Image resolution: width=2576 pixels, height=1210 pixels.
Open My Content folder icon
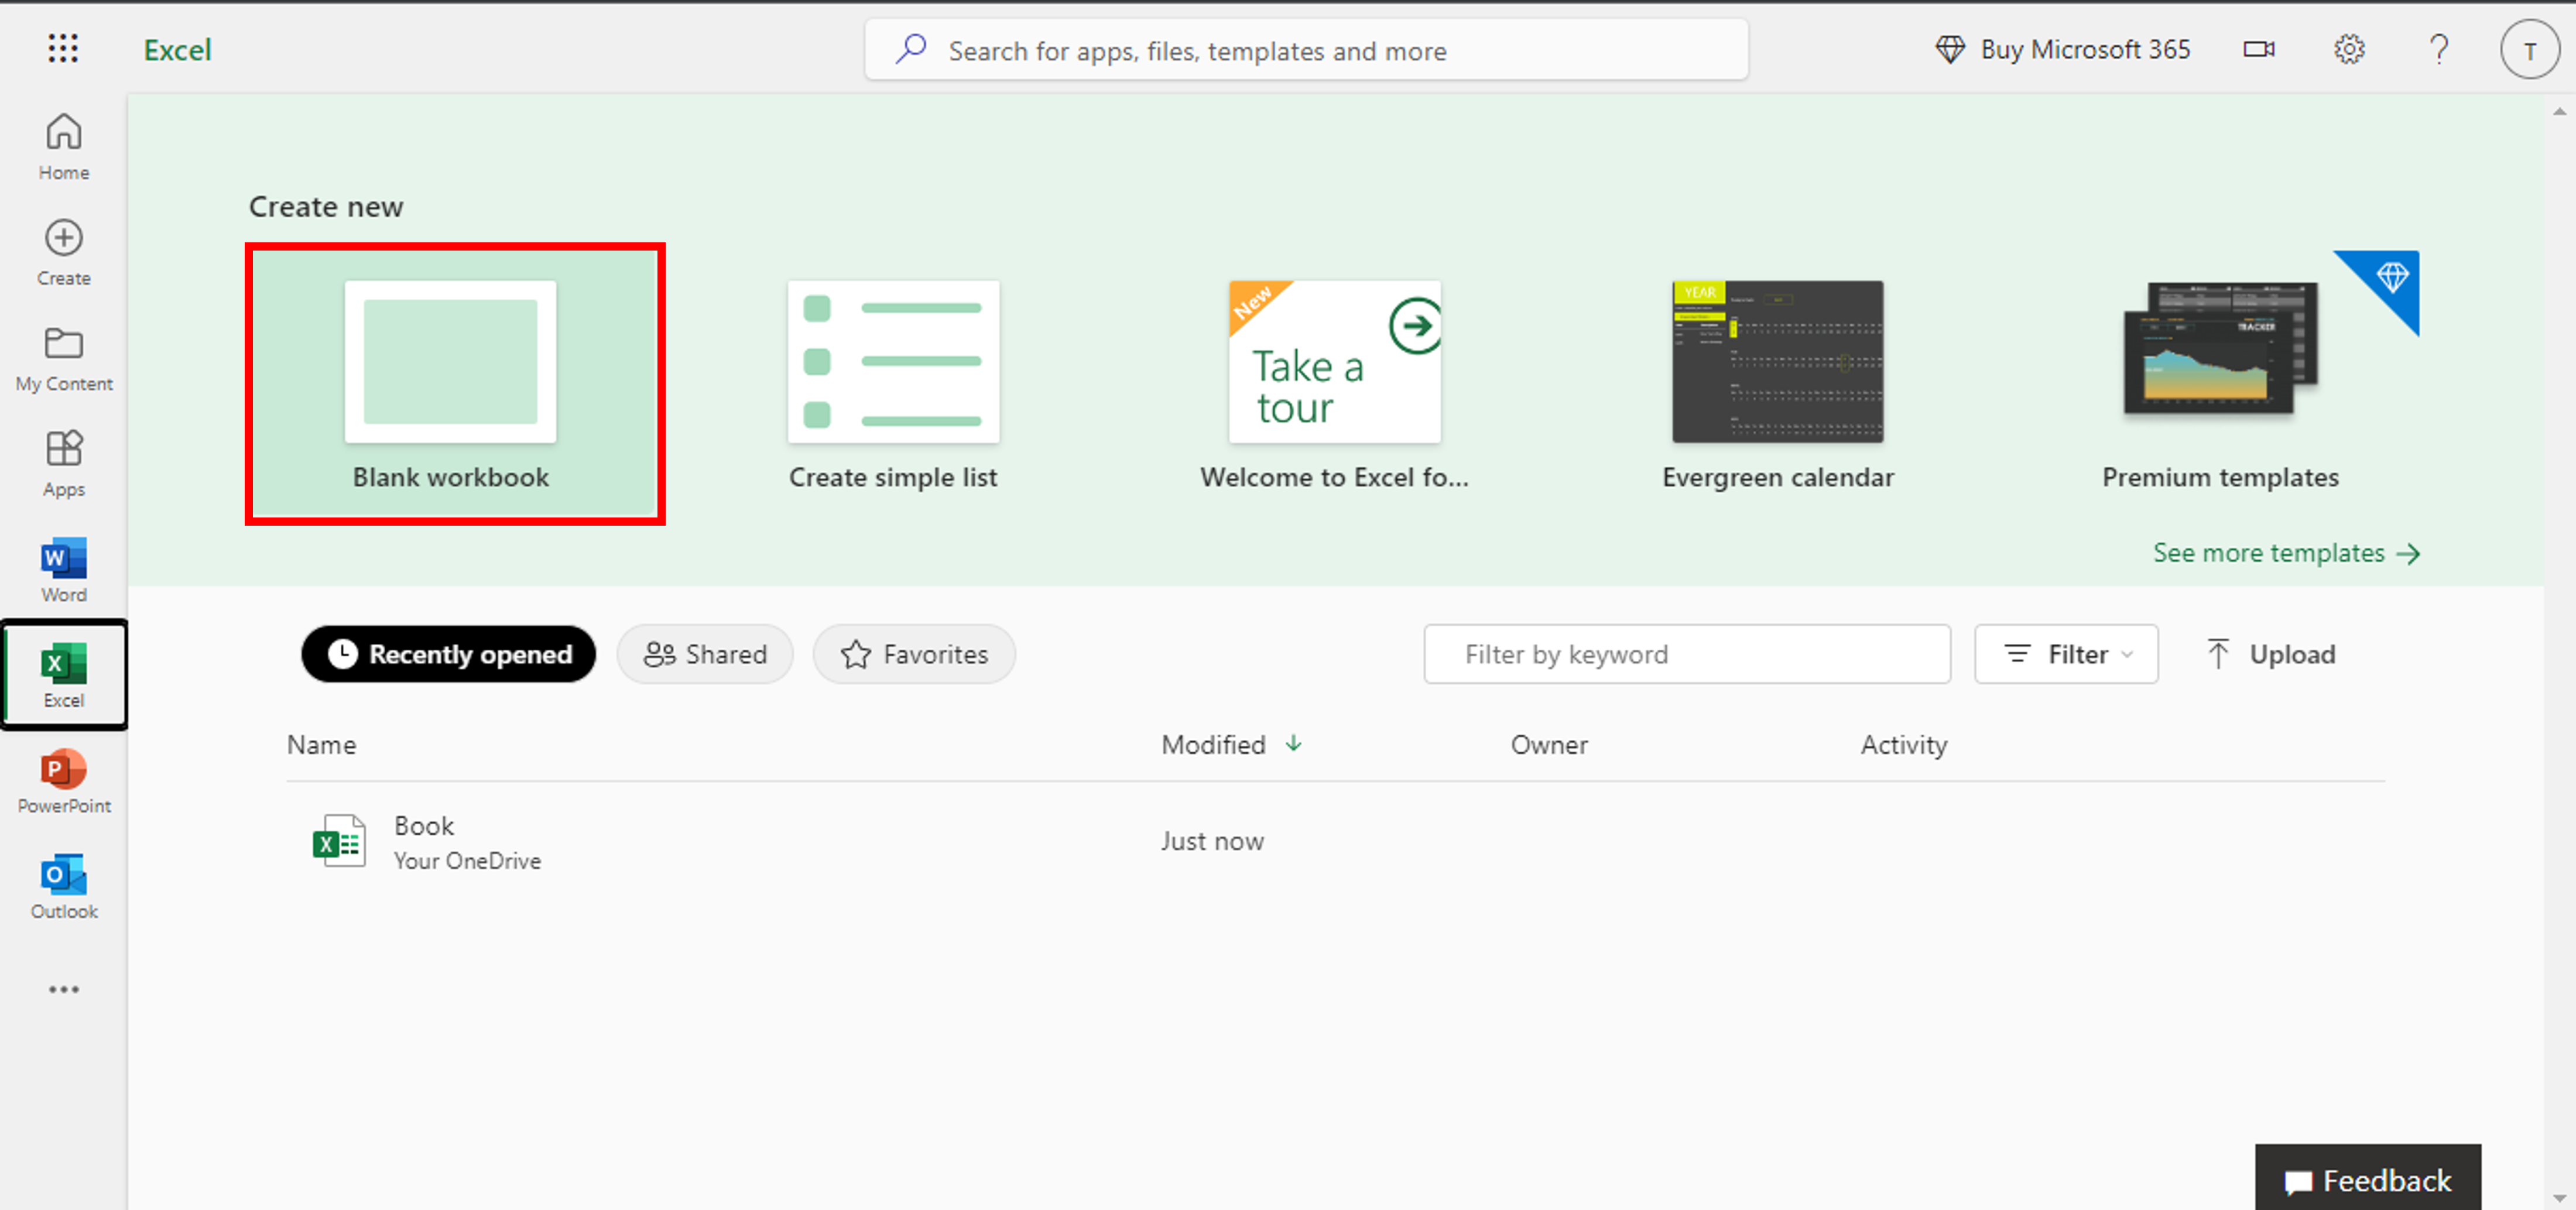coord(64,357)
